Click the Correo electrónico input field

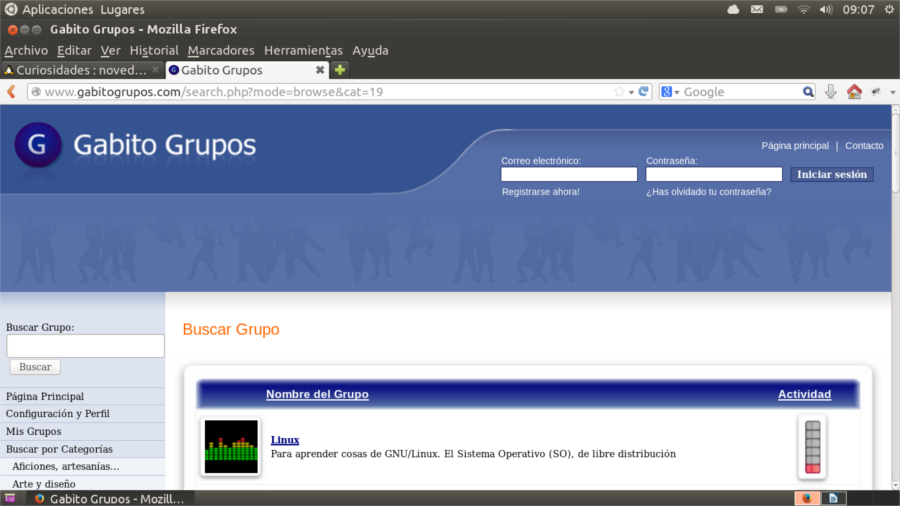(569, 174)
